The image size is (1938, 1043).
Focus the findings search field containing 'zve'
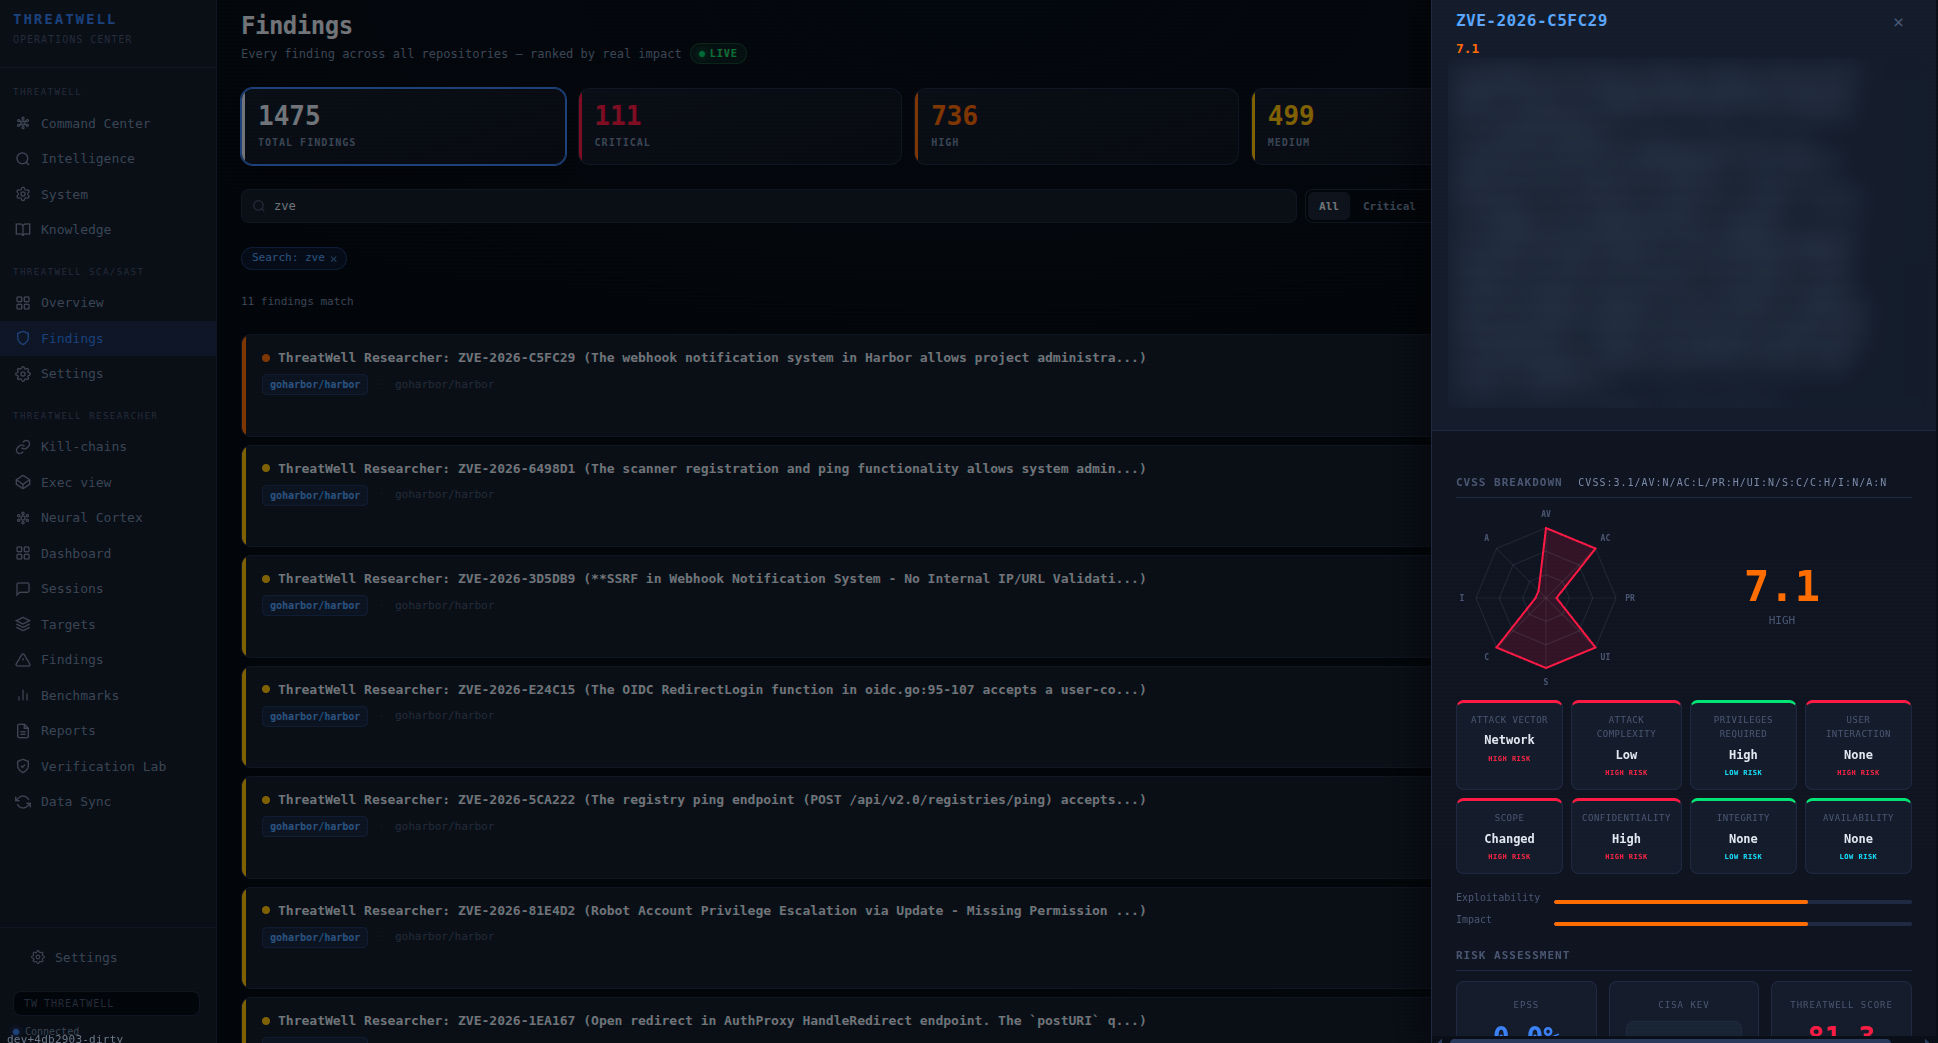(769, 206)
